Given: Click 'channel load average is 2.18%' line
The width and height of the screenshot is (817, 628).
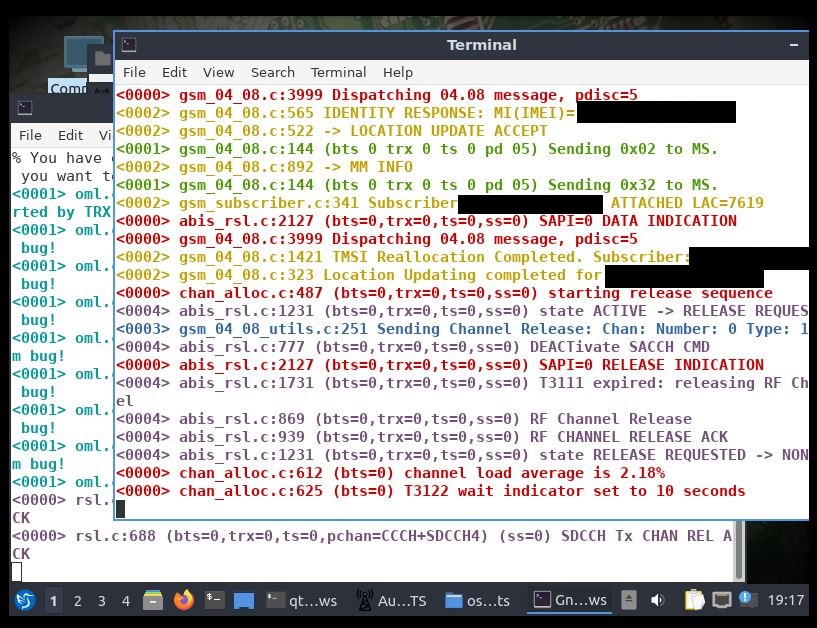Looking at the screenshot, I should click(x=390, y=473).
